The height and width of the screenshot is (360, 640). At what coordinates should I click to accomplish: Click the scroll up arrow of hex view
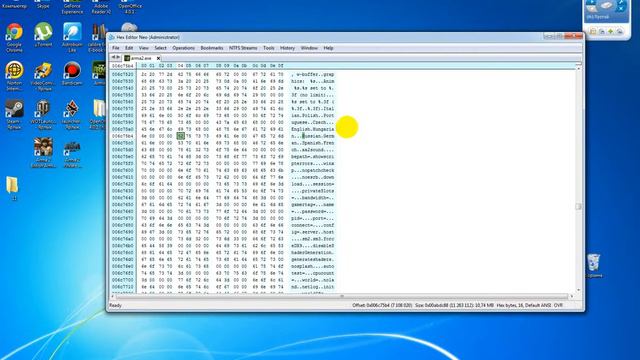[578, 68]
